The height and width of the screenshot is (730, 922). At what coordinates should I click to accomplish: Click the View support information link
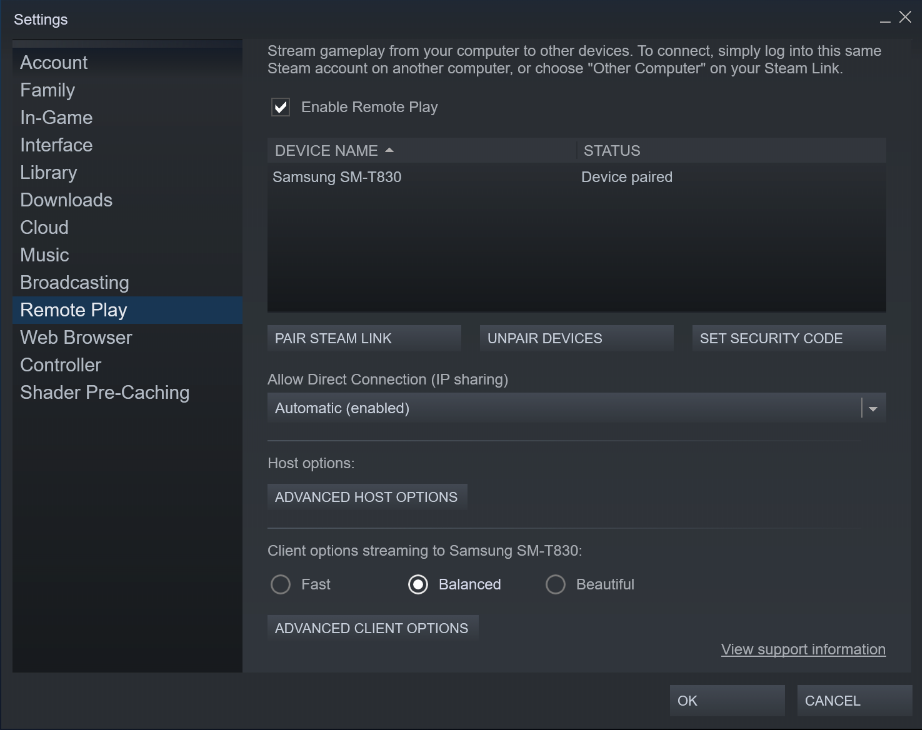803,649
